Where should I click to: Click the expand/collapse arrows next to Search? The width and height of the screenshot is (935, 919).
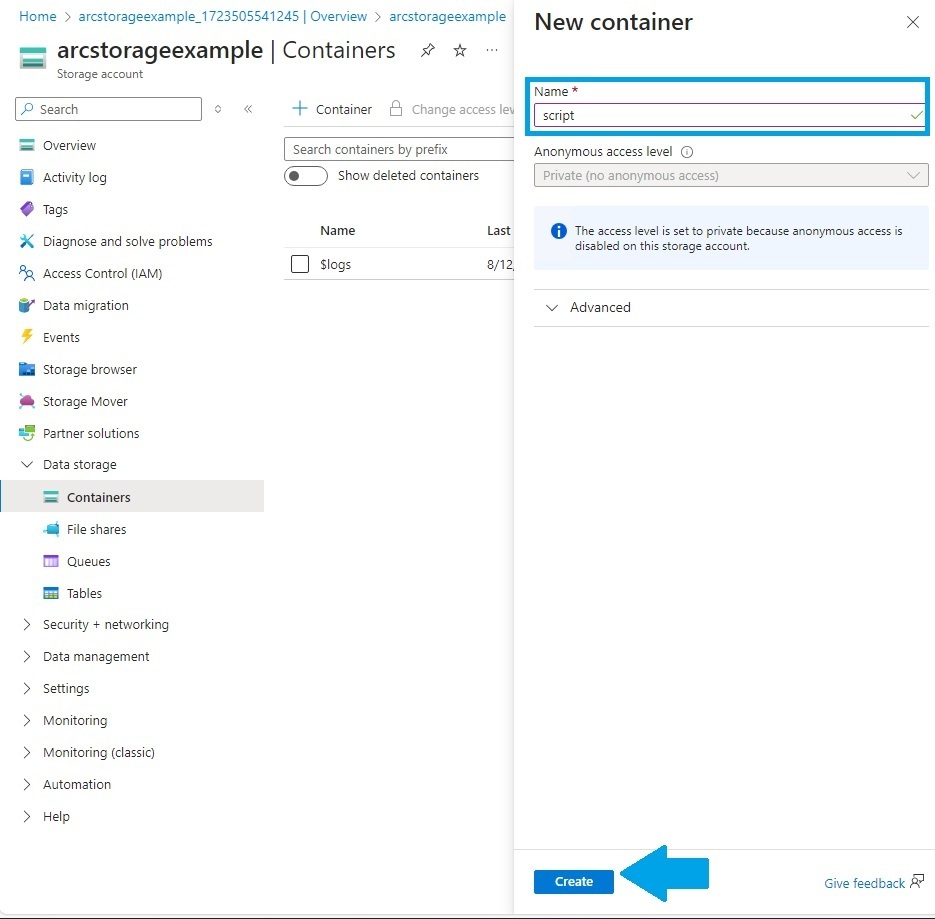tap(218, 109)
